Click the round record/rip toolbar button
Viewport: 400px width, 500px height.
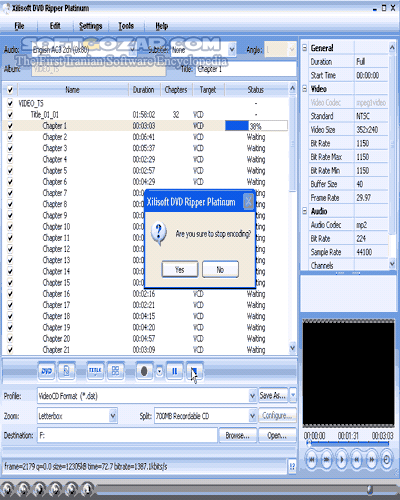pyautogui.click(x=144, y=371)
